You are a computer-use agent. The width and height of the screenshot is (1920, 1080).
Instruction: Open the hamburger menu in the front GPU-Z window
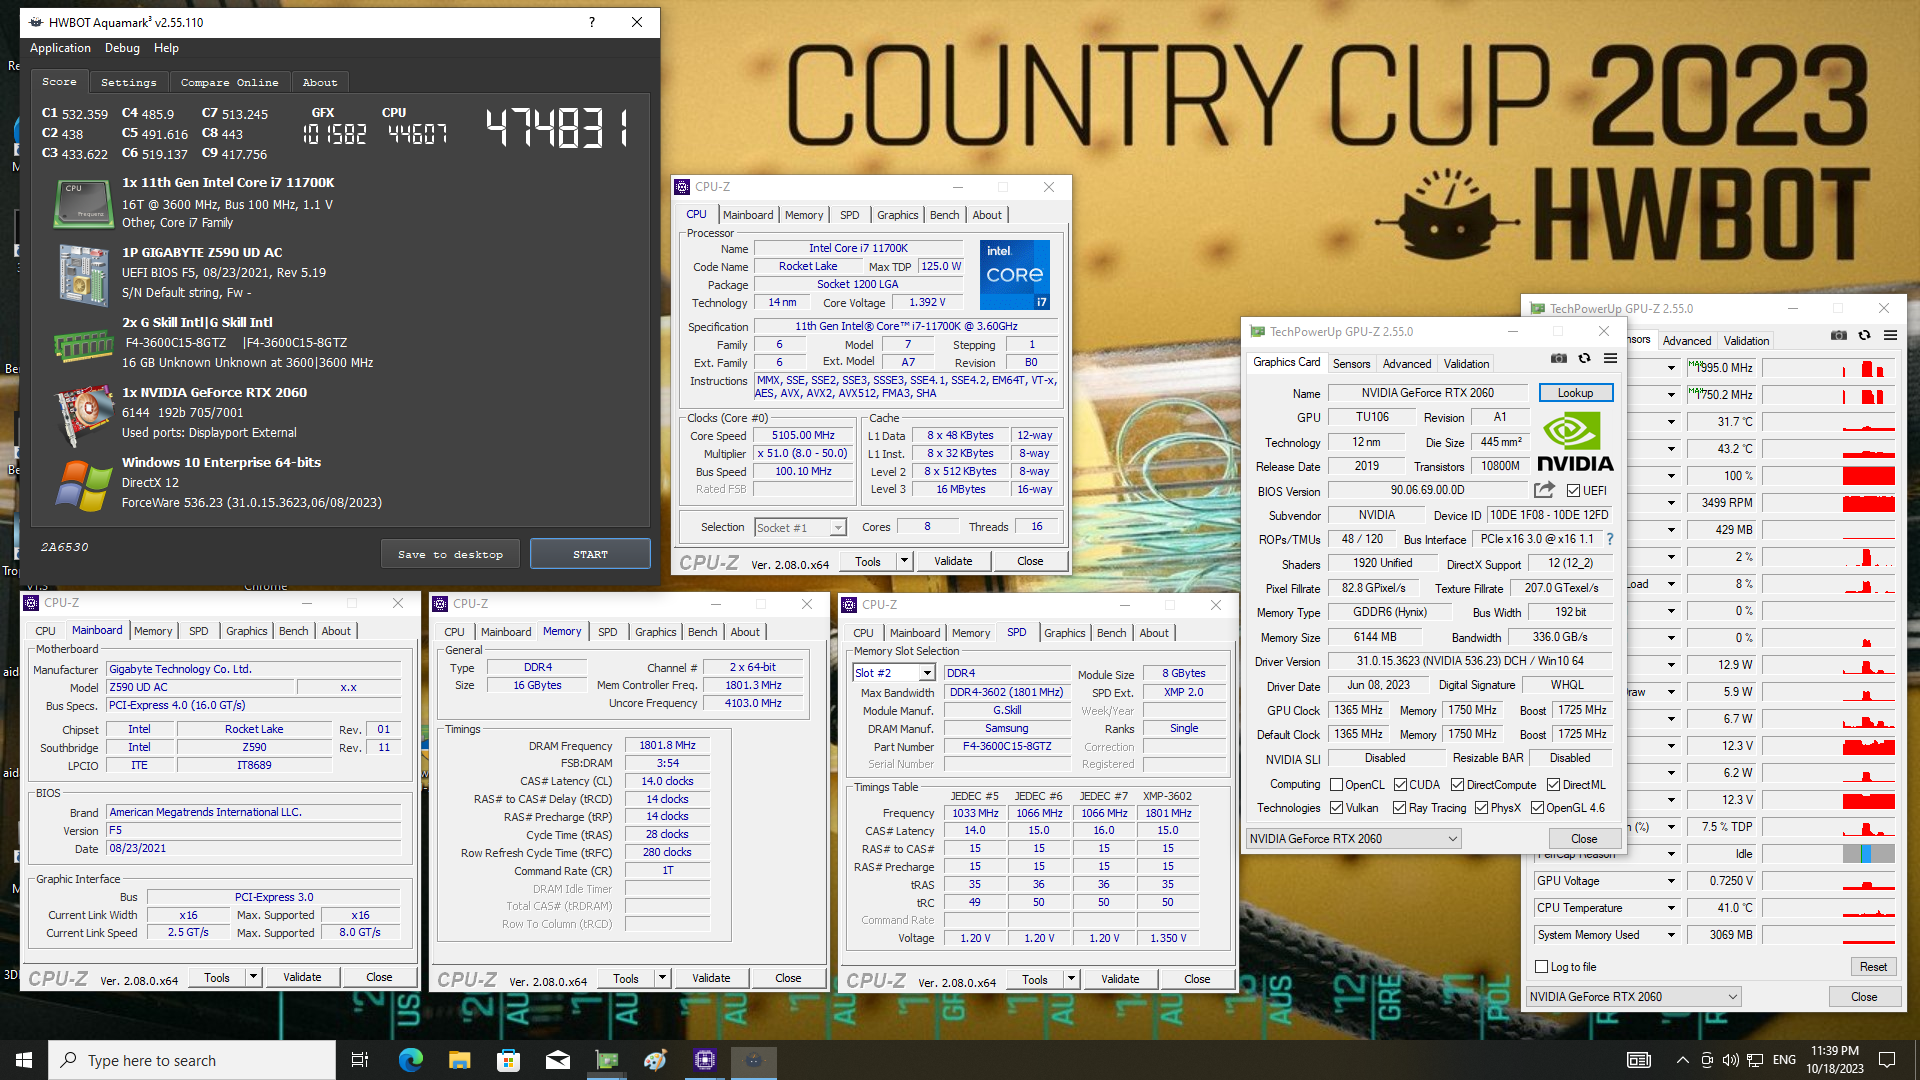tap(1610, 358)
